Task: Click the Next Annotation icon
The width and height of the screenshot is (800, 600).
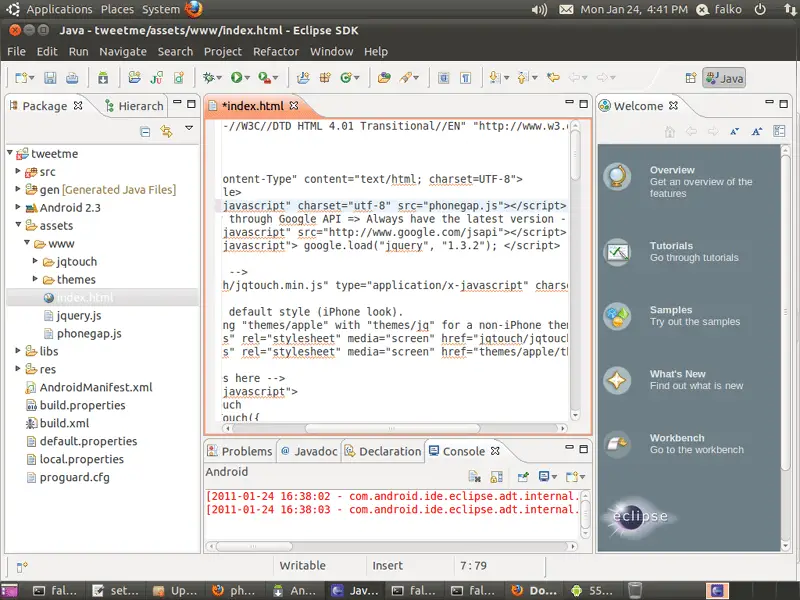Action: point(494,78)
